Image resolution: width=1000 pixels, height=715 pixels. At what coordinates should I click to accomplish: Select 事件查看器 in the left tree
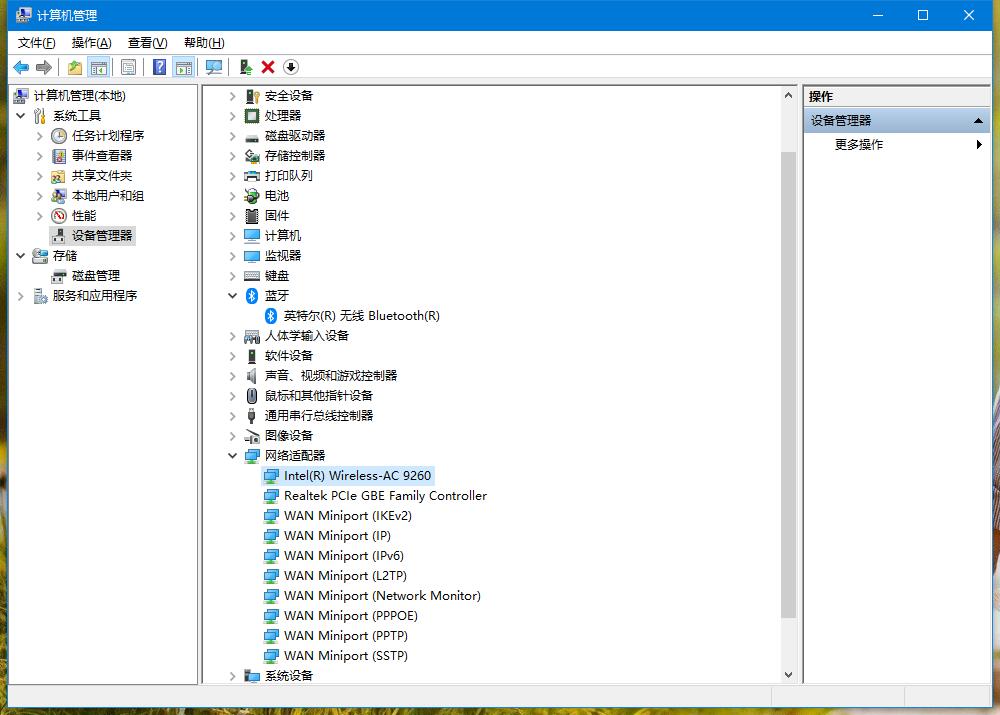coord(102,156)
